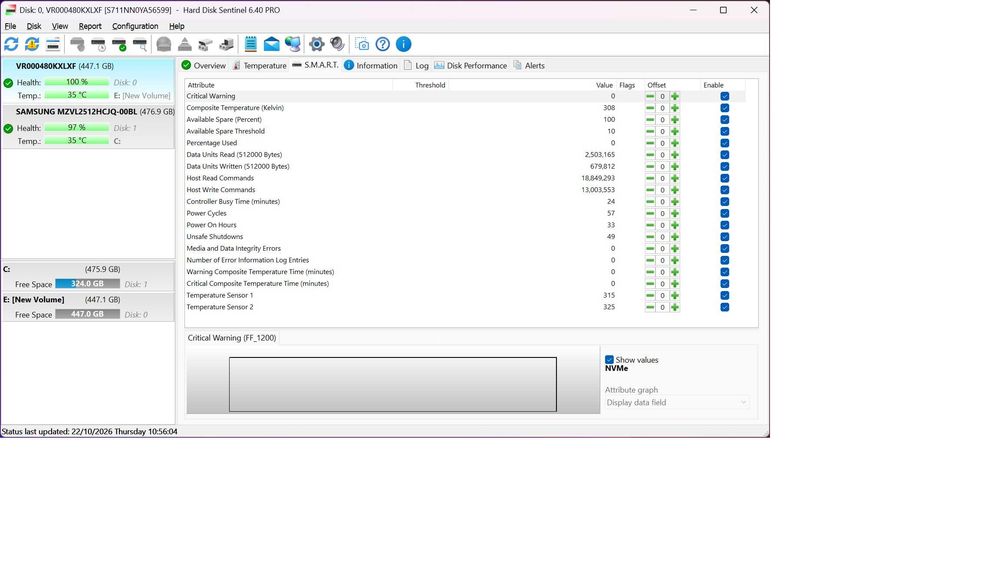Click the 100 % health bar
The width and height of the screenshot is (1000, 563).
(x=77, y=82)
